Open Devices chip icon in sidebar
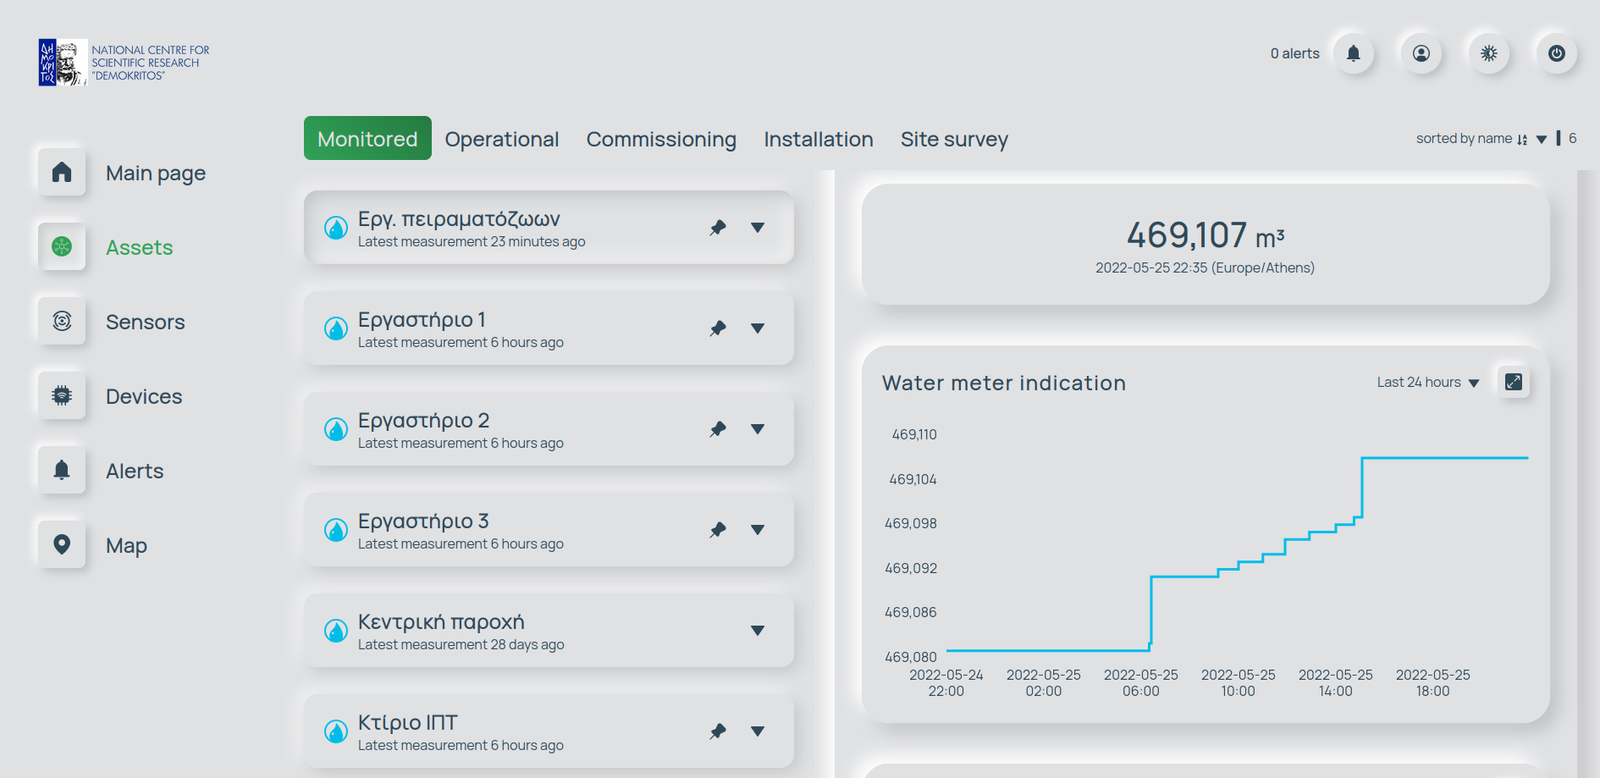Screen dimensions: 1600x778 [62, 396]
